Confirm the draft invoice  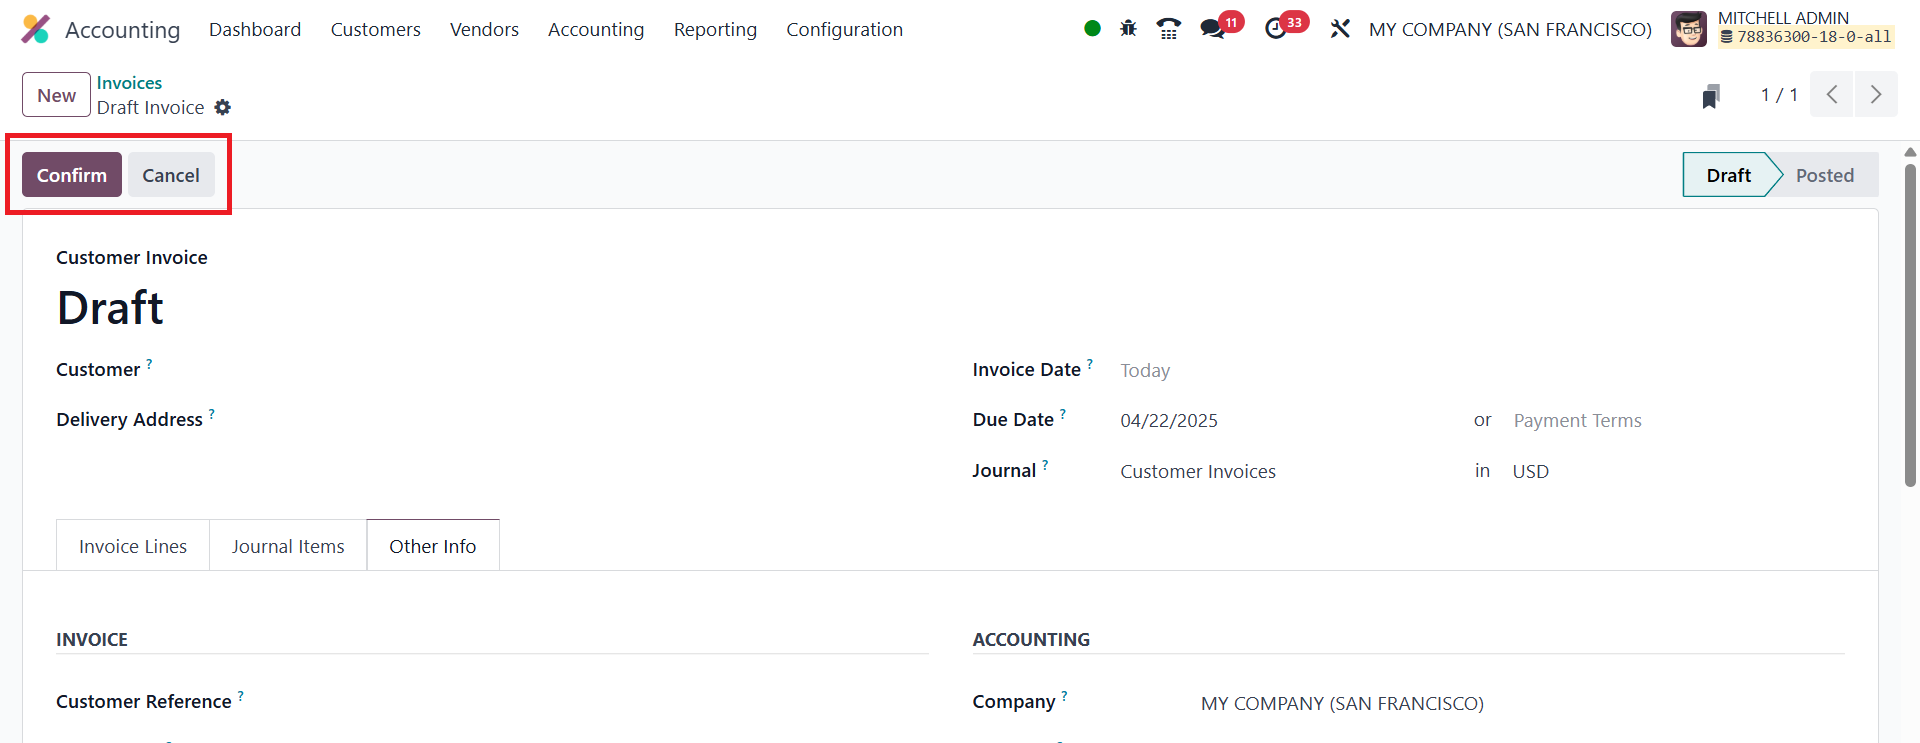pos(72,175)
